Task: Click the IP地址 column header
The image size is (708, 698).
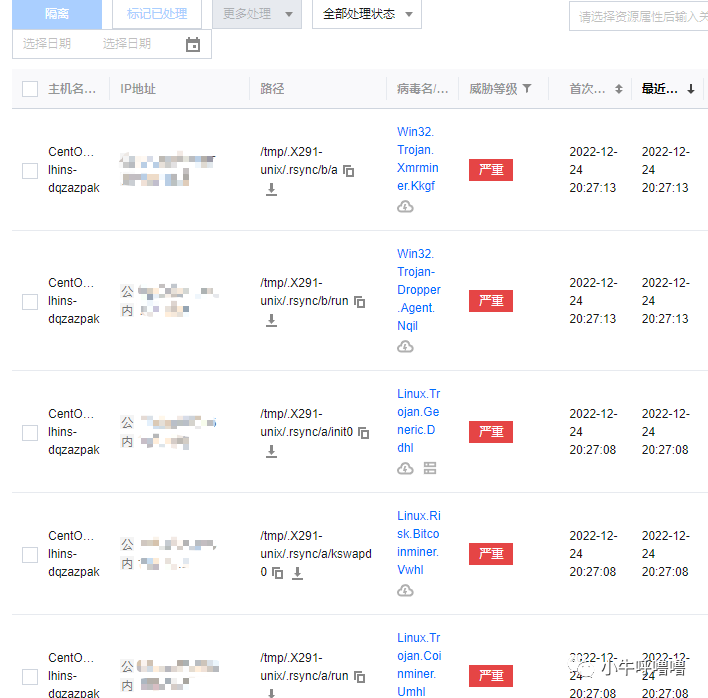Action: pos(138,89)
